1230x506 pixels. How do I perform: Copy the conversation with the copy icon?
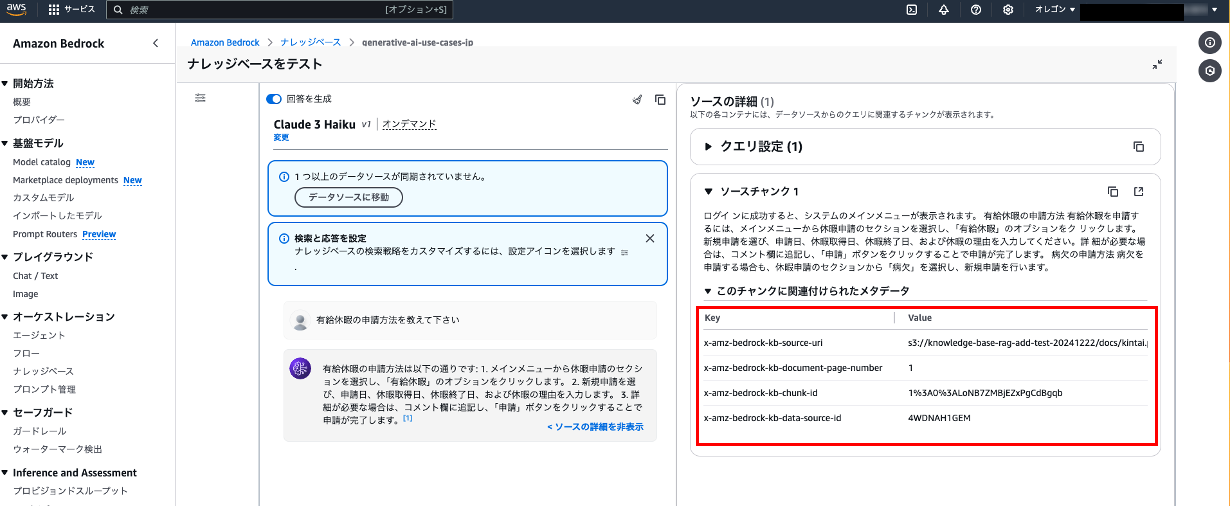point(660,99)
